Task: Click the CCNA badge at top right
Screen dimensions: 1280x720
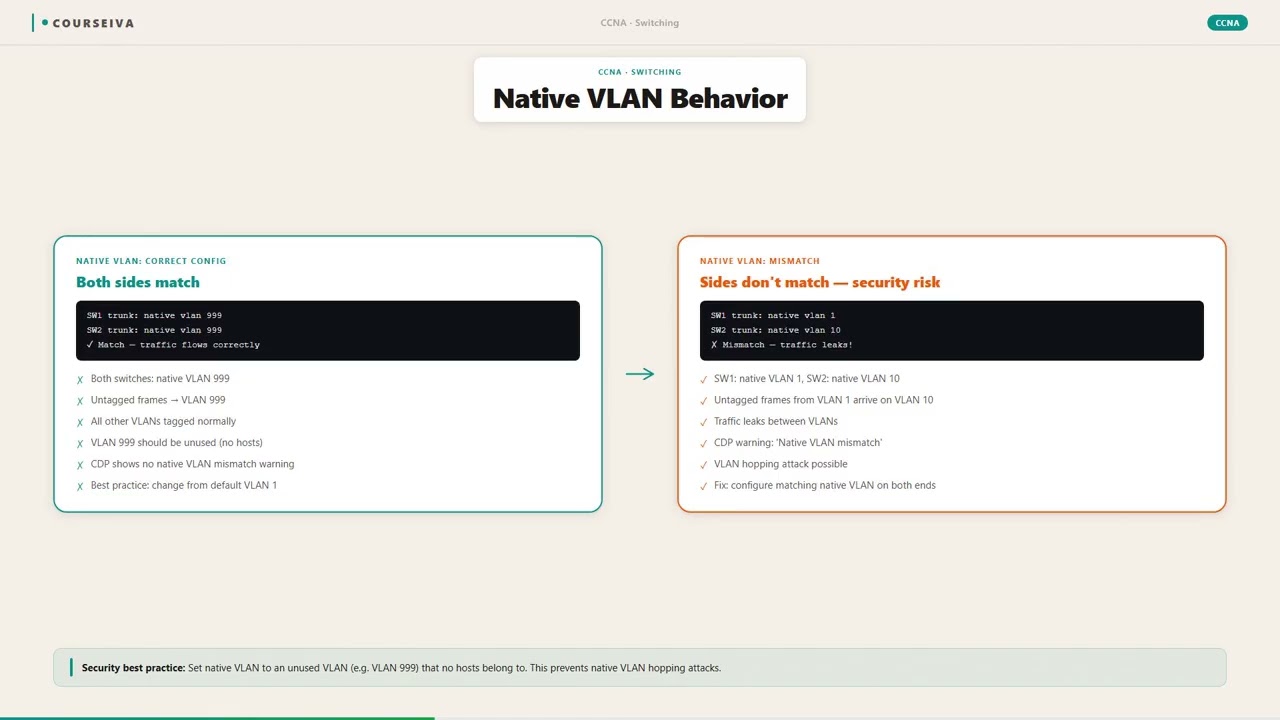Action: click(1227, 23)
